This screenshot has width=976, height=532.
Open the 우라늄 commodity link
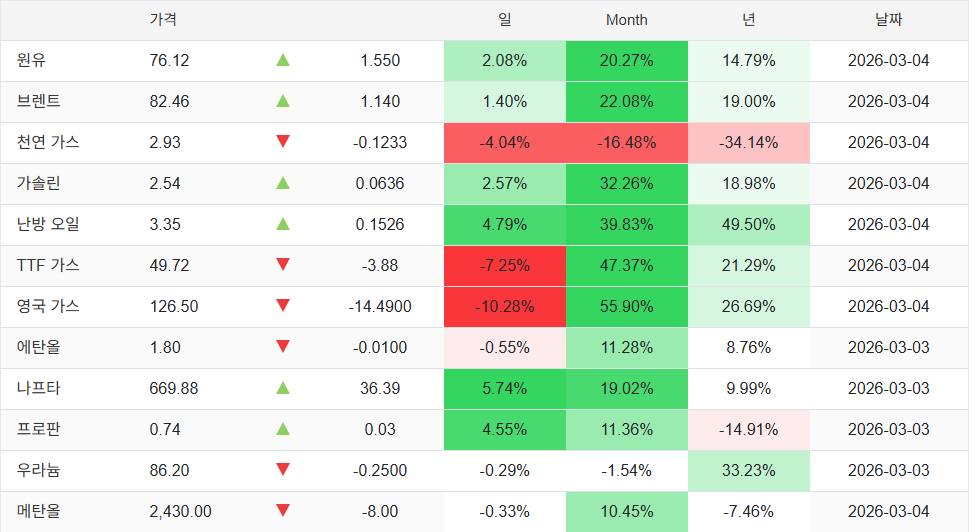point(39,470)
